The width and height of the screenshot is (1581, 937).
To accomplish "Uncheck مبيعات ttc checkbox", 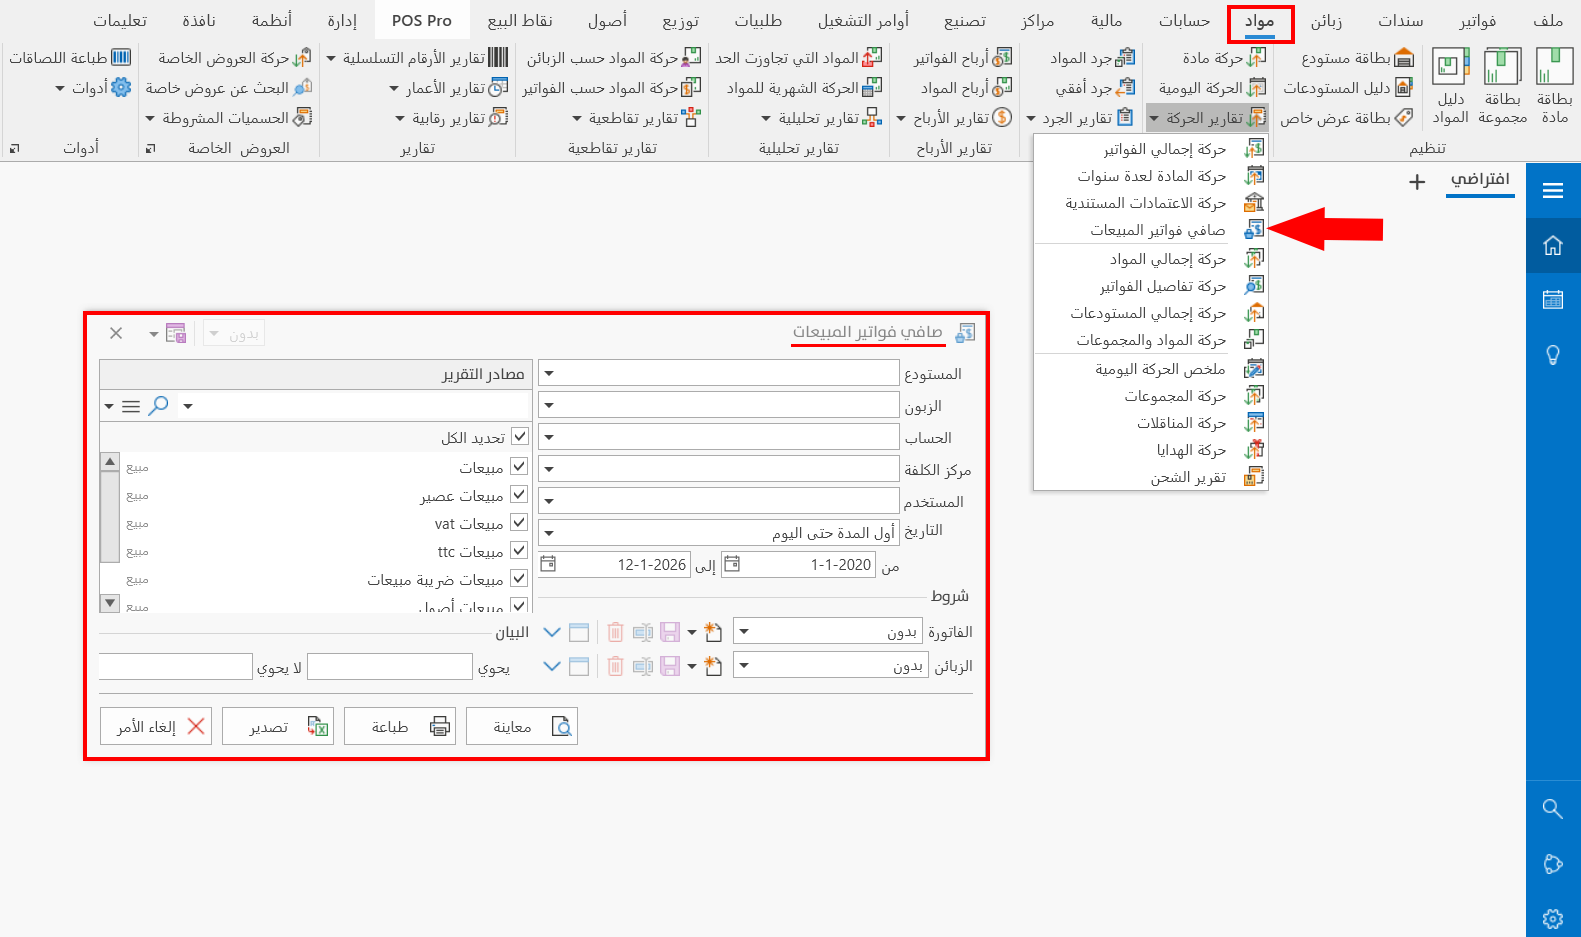I will tap(519, 550).
